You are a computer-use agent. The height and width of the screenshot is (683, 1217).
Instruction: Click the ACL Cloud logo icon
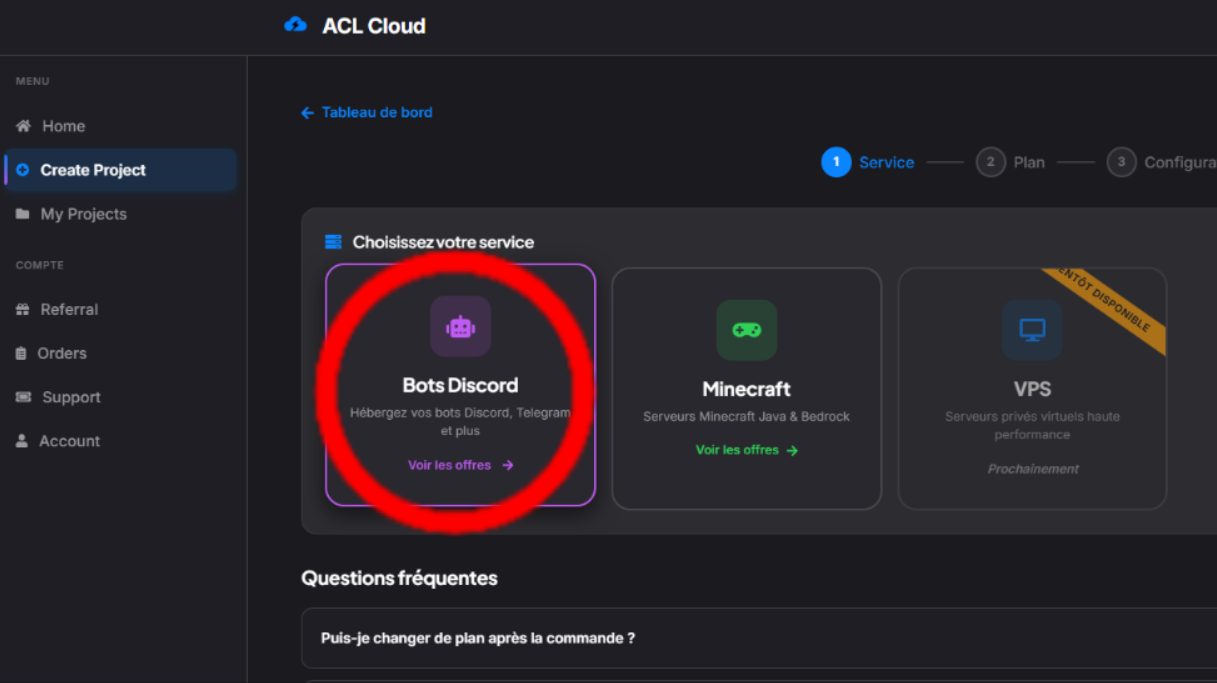click(x=294, y=24)
